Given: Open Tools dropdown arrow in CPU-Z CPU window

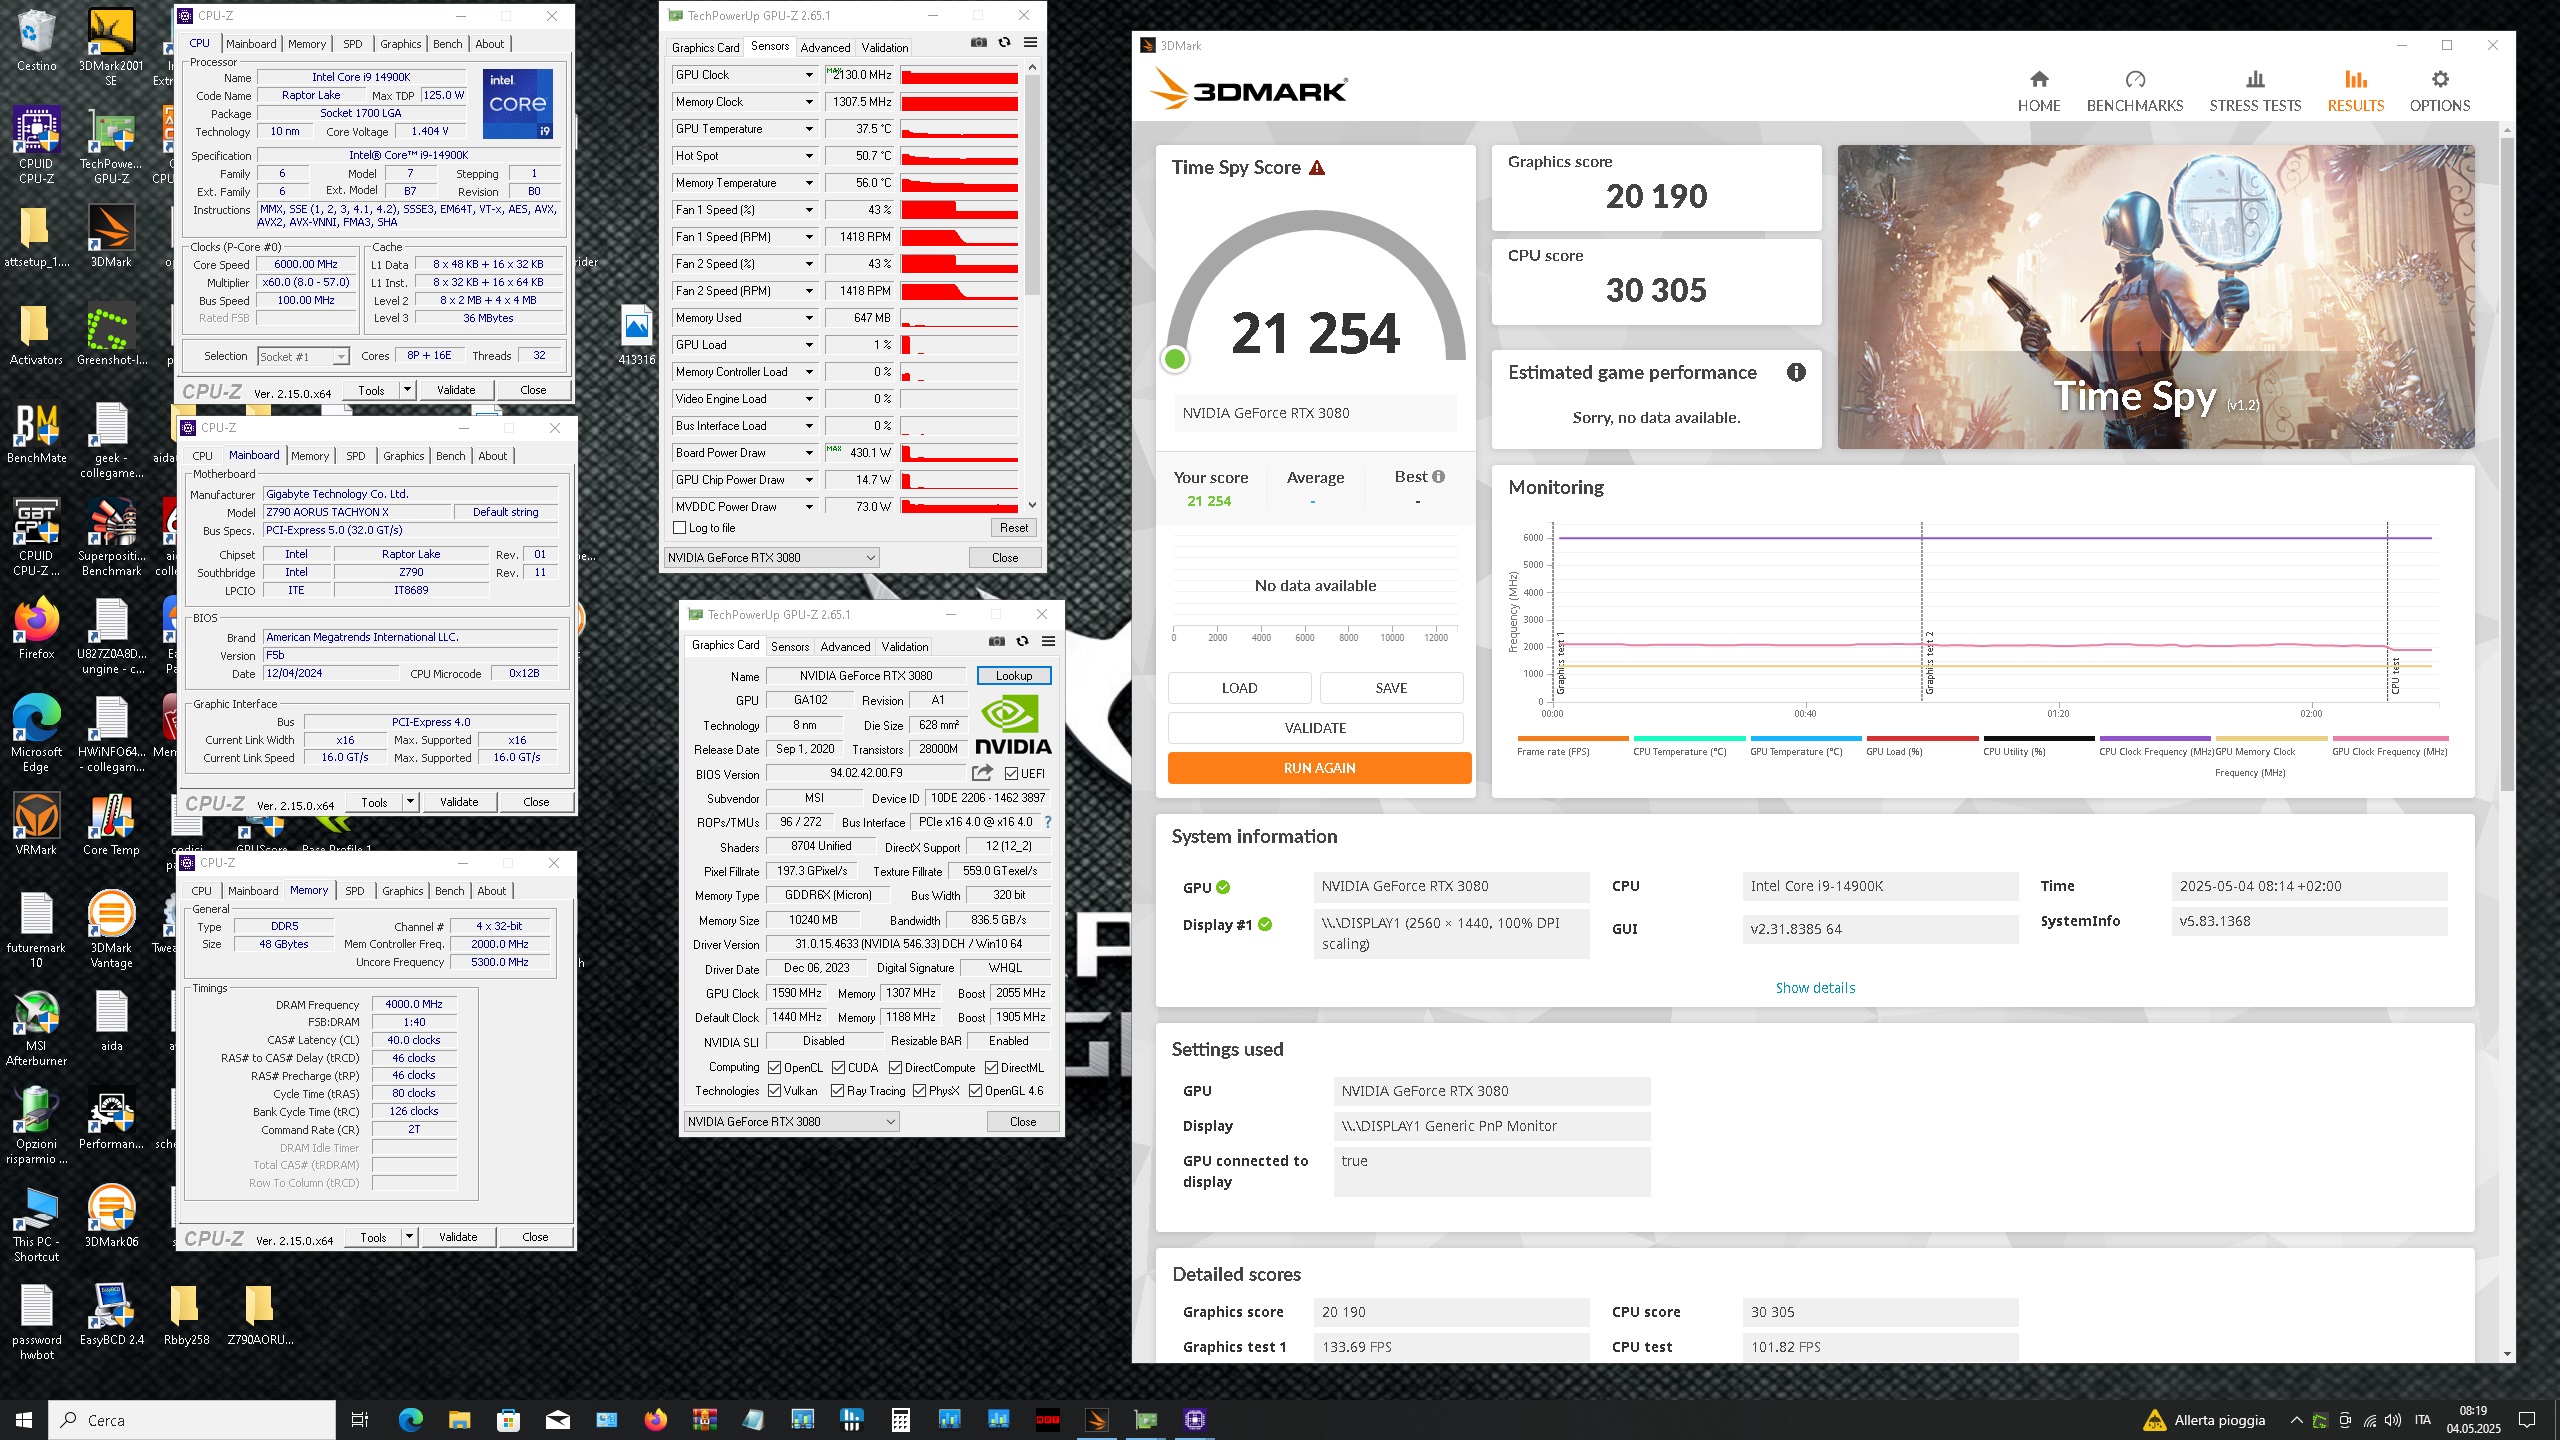Looking at the screenshot, I should click(x=407, y=390).
